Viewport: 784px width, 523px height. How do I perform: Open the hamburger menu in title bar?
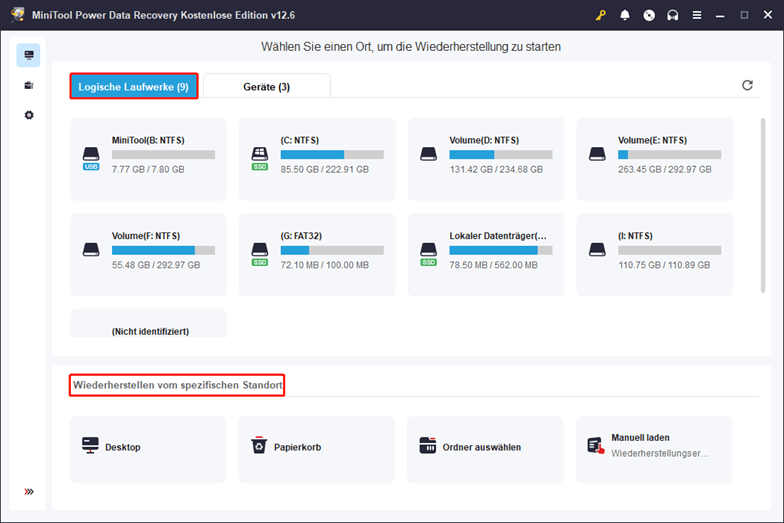point(696,15)
